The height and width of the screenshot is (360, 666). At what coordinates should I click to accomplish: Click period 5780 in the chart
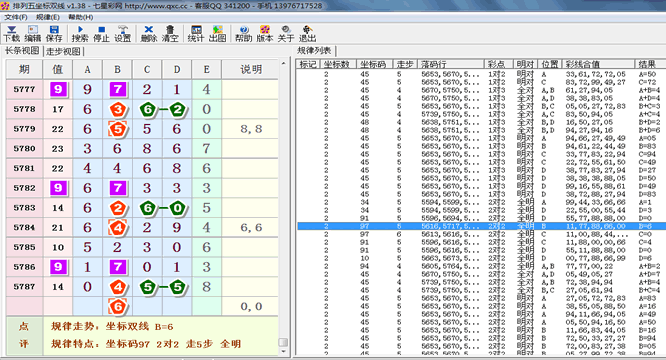(x=24, y=149)
